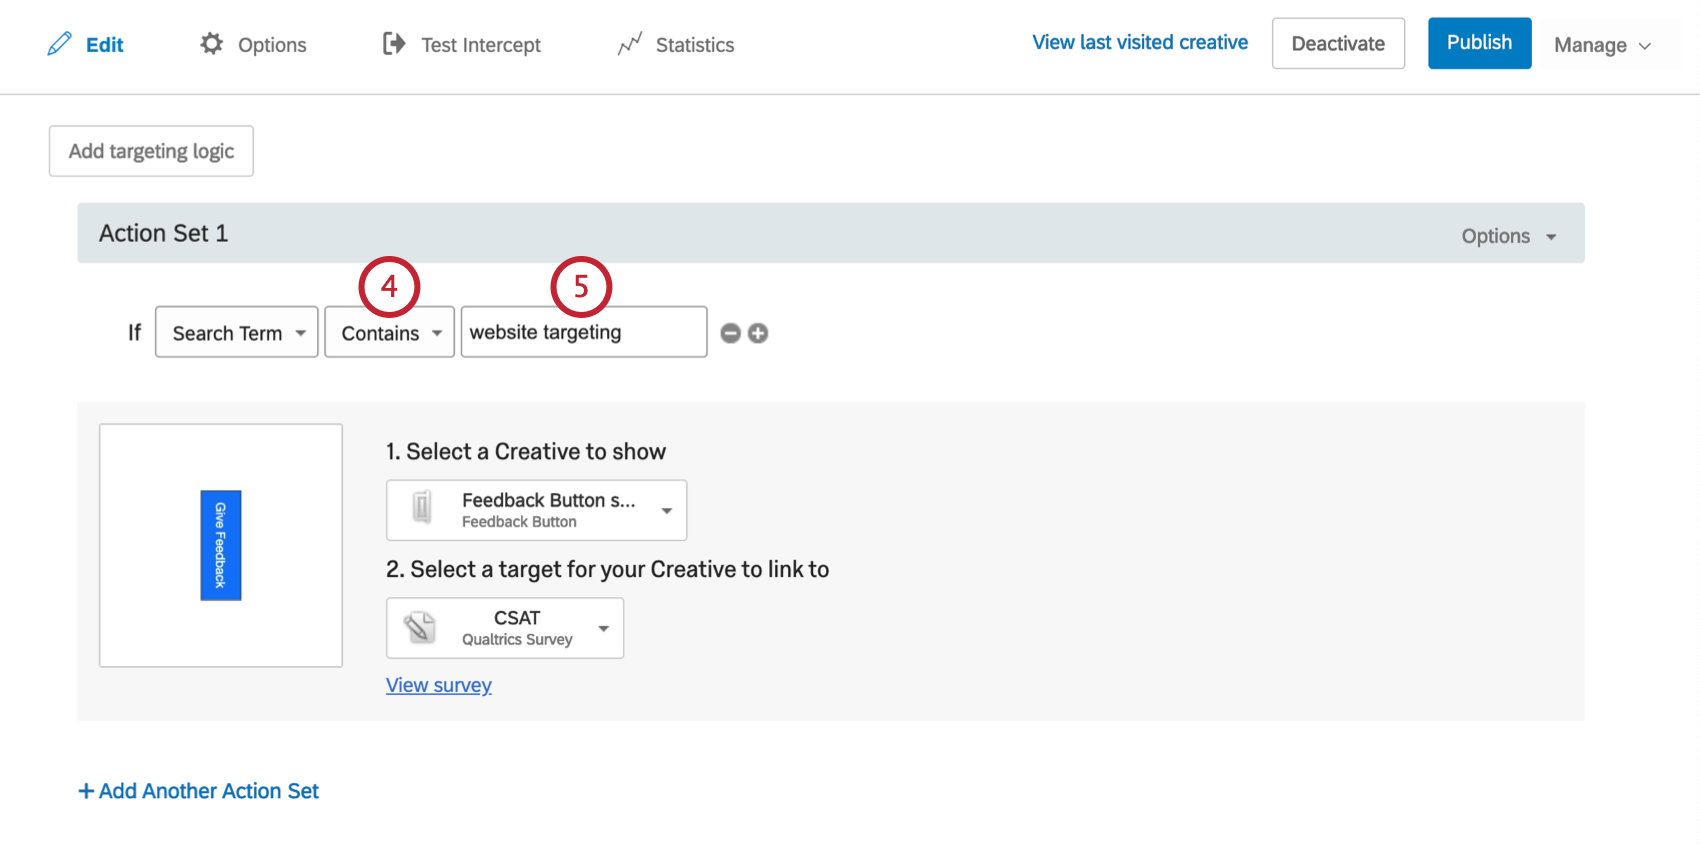Click the website targeting text field

click(584, 333)
